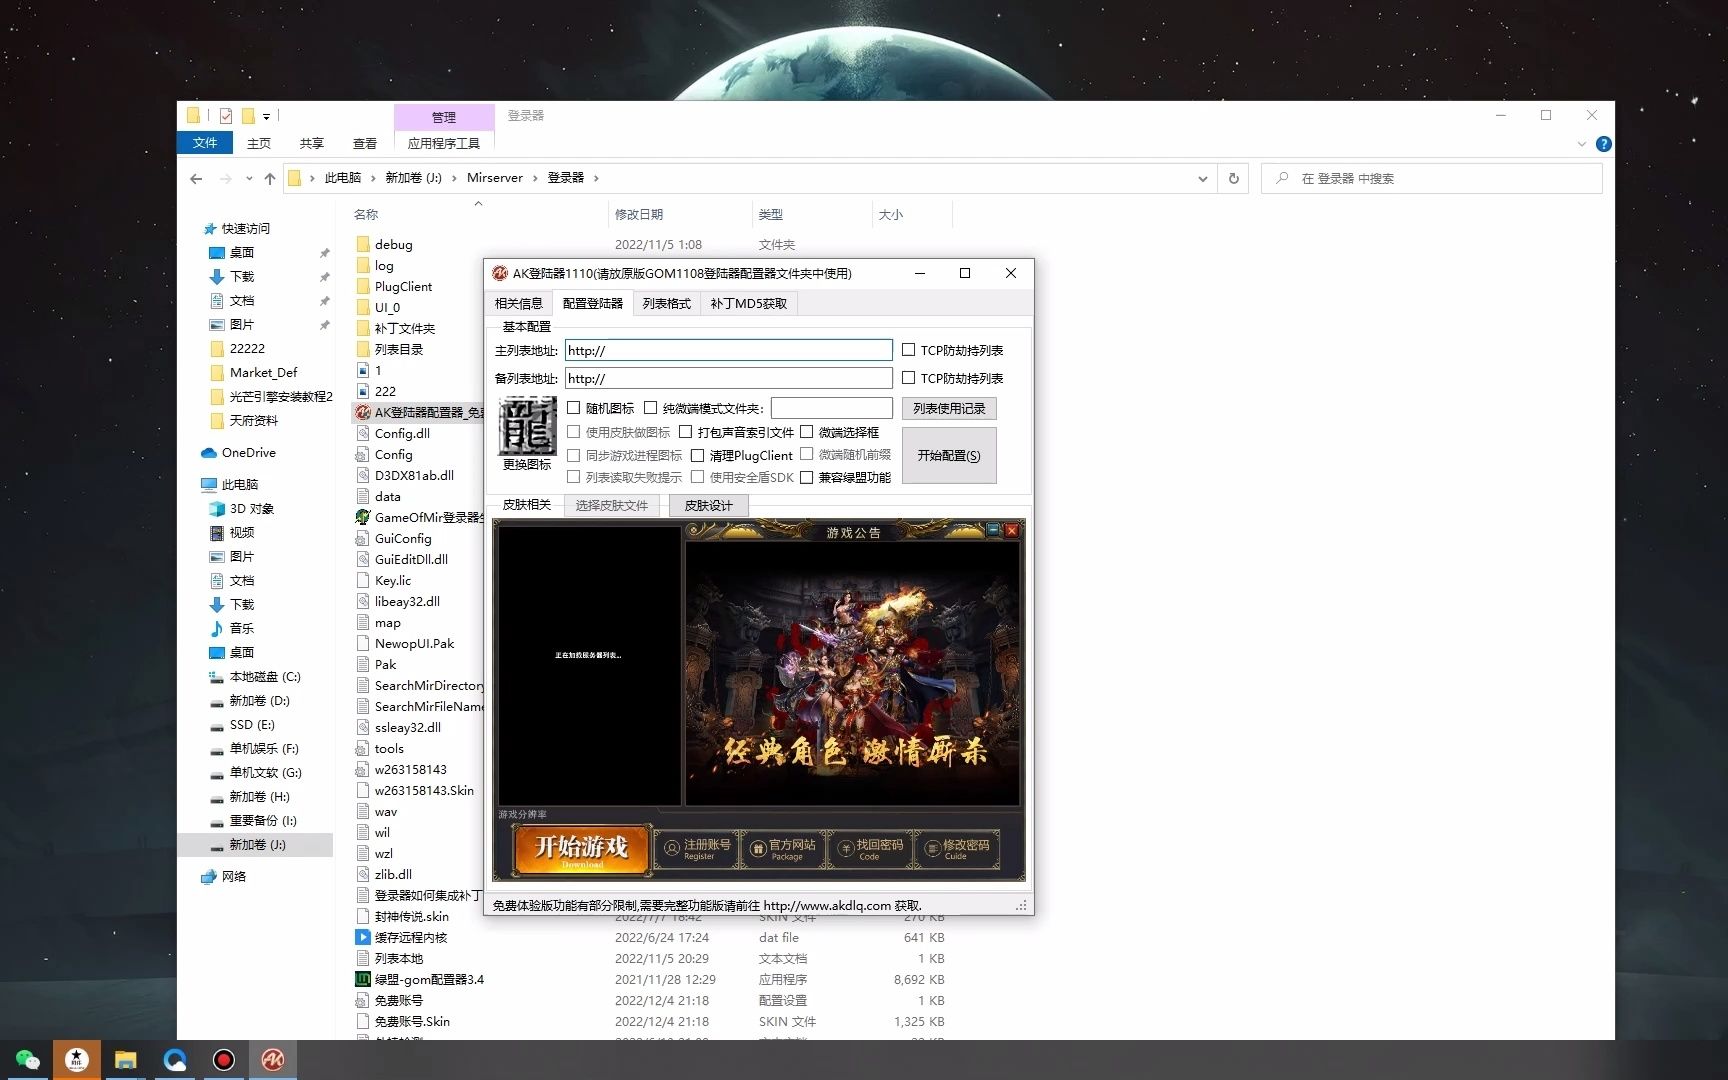Close the skin preview with red X

coord(1012,531)
